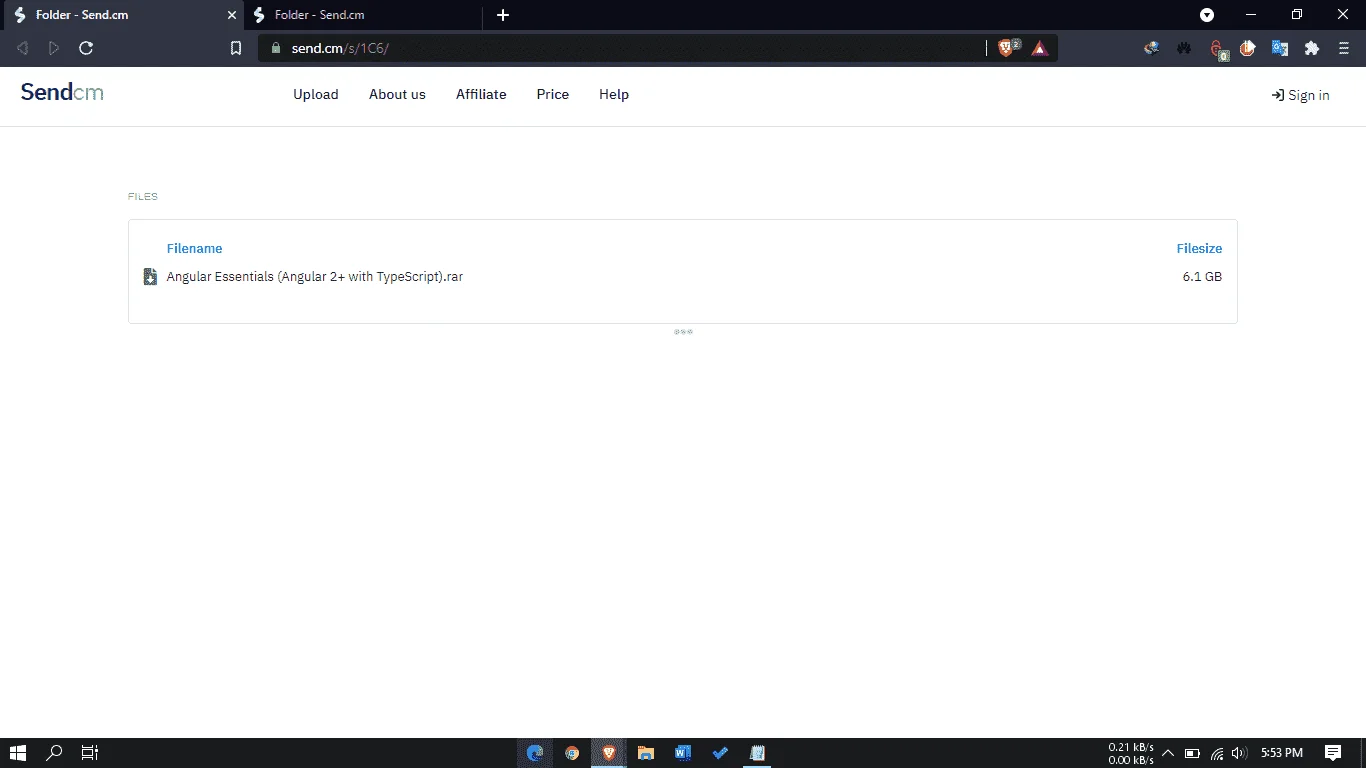The width and height of the screenshot is (1366, 768).
Task: Click the Sign in link
Action: tap(1300, 95)
